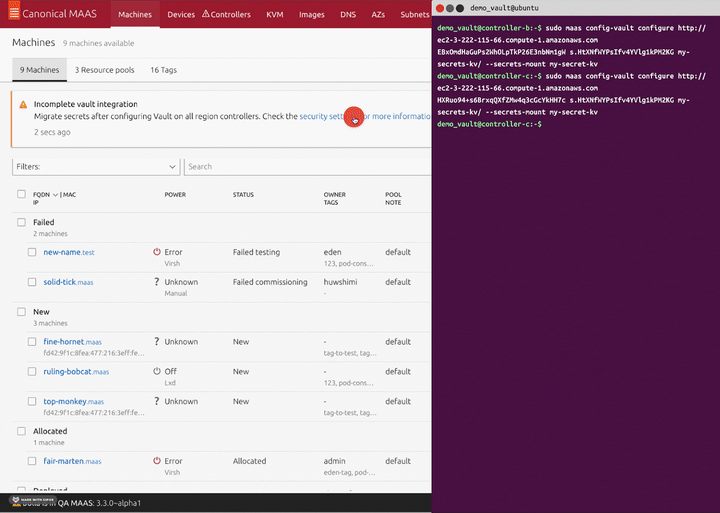
Task: Click 'Failed commissioning' status text
Action: click(x=270, y=282)
